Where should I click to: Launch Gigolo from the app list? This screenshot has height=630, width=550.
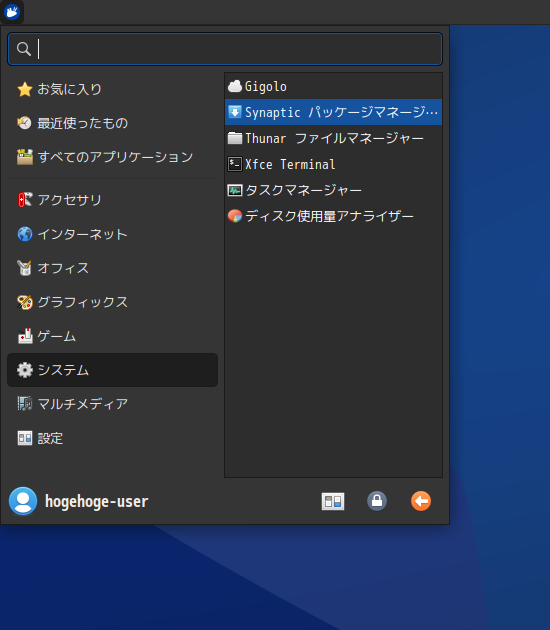[x=333, y=86]
